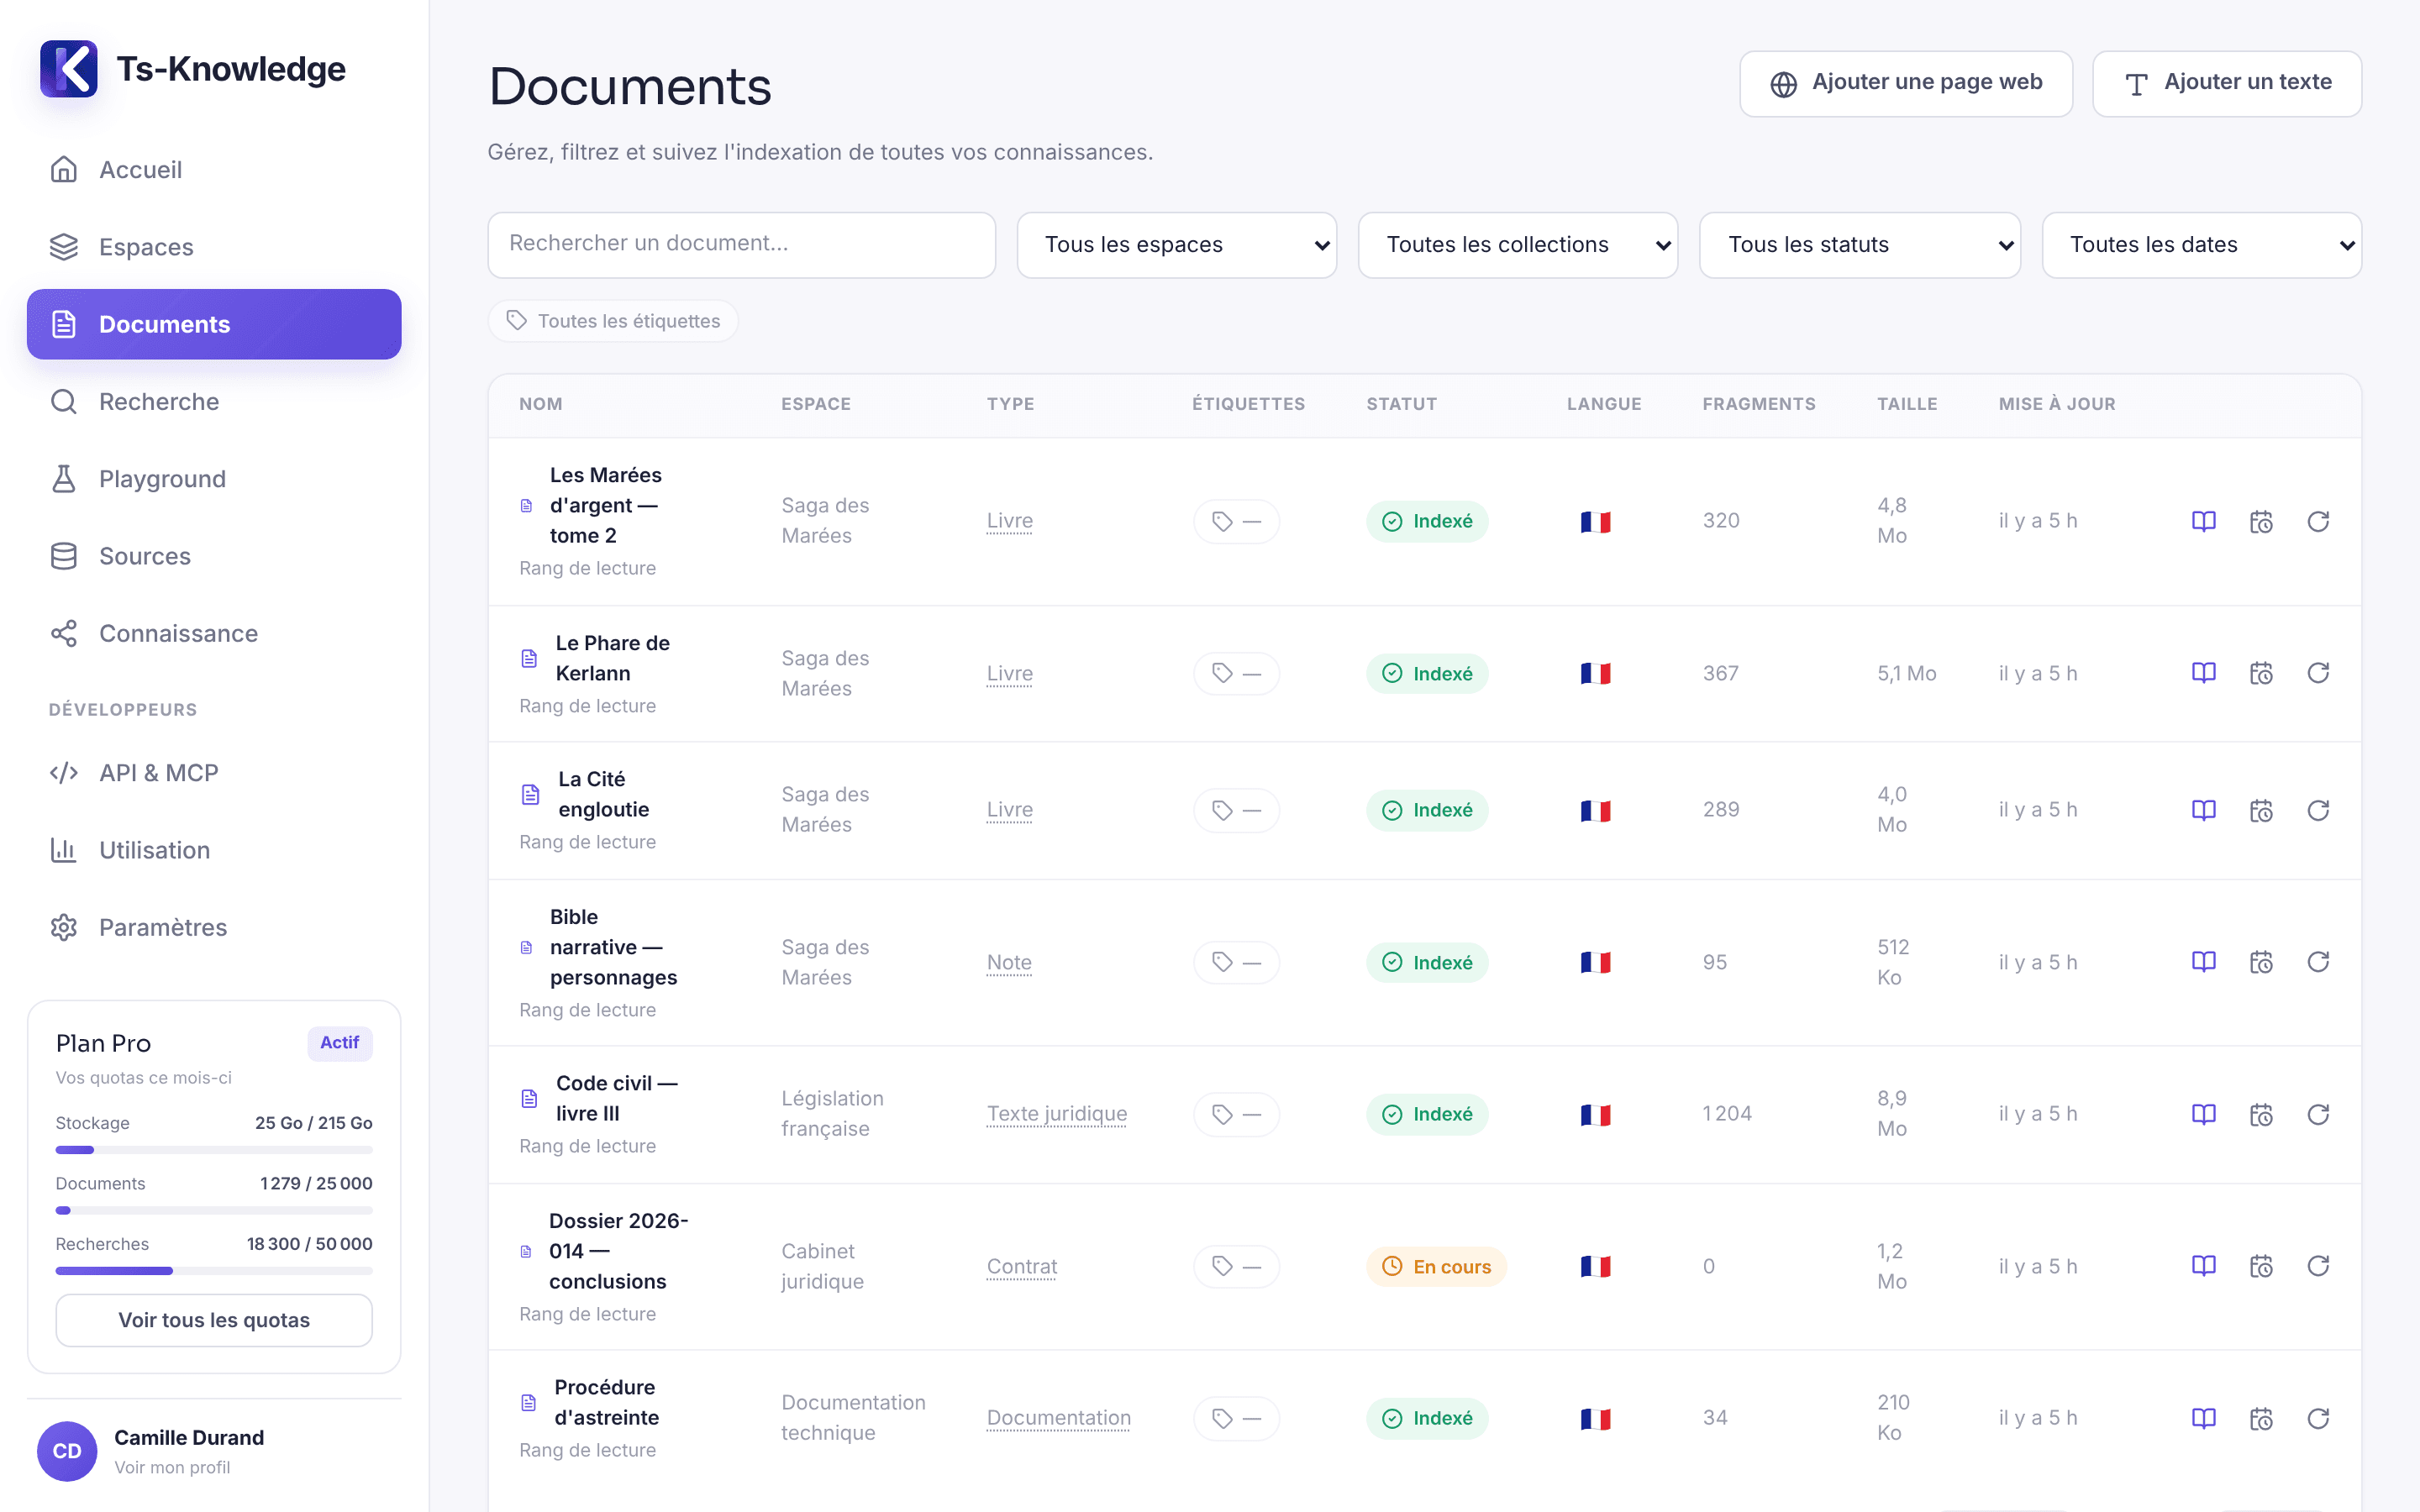Click the Recherches quota progress bar

214,1270
